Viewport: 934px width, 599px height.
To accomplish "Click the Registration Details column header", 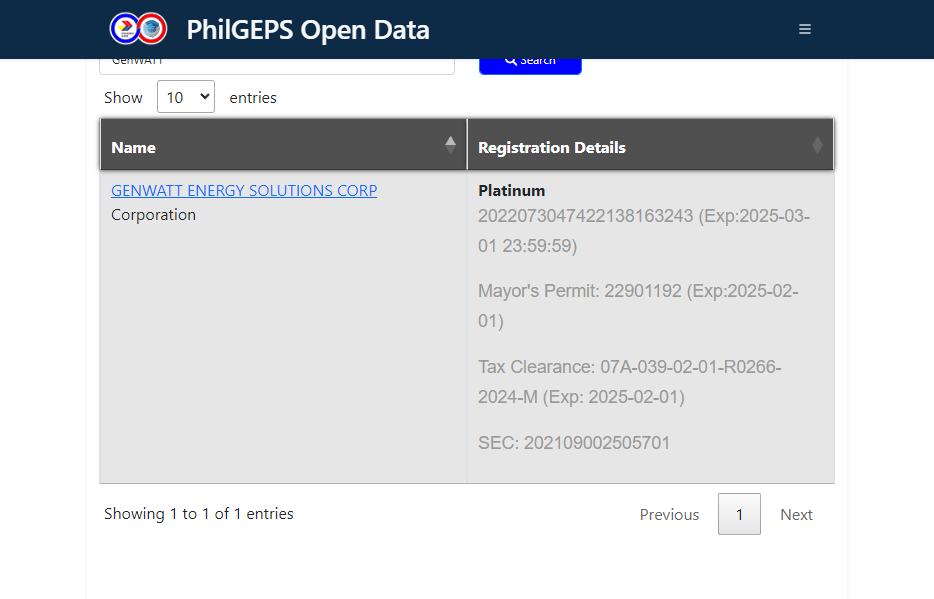I will point(552,148).
